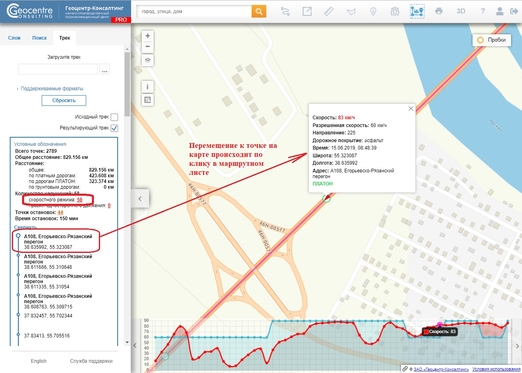Collapse the left side panel
The width and height of the screenshot is (522, 373).
point(140,199)
